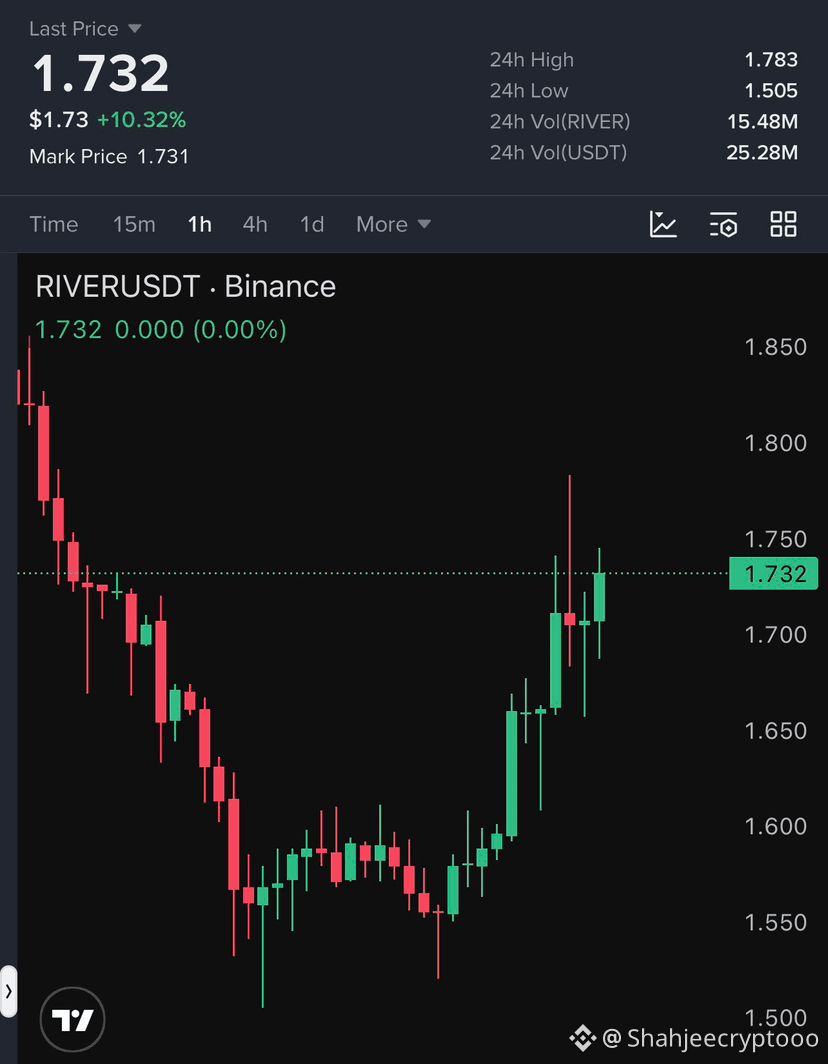Viewport: 828px width, 1064px height.
Task: Click the 1.732 current price label on axis
Action: [774, 573]
